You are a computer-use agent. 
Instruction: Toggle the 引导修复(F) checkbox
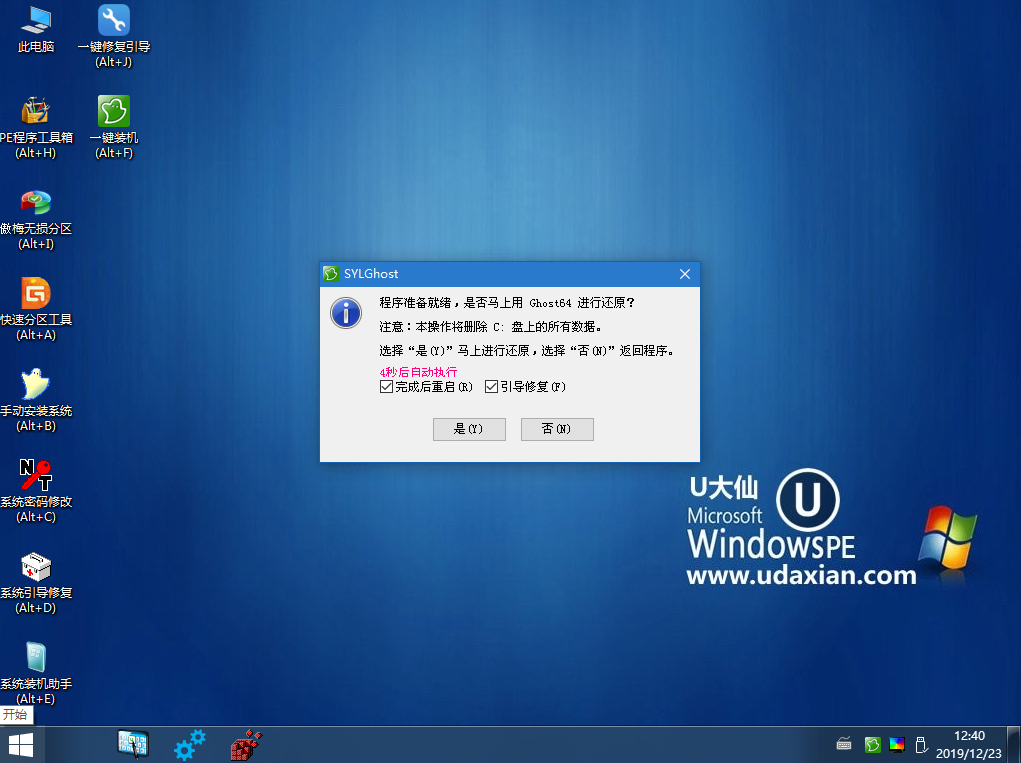pos(491,387)
